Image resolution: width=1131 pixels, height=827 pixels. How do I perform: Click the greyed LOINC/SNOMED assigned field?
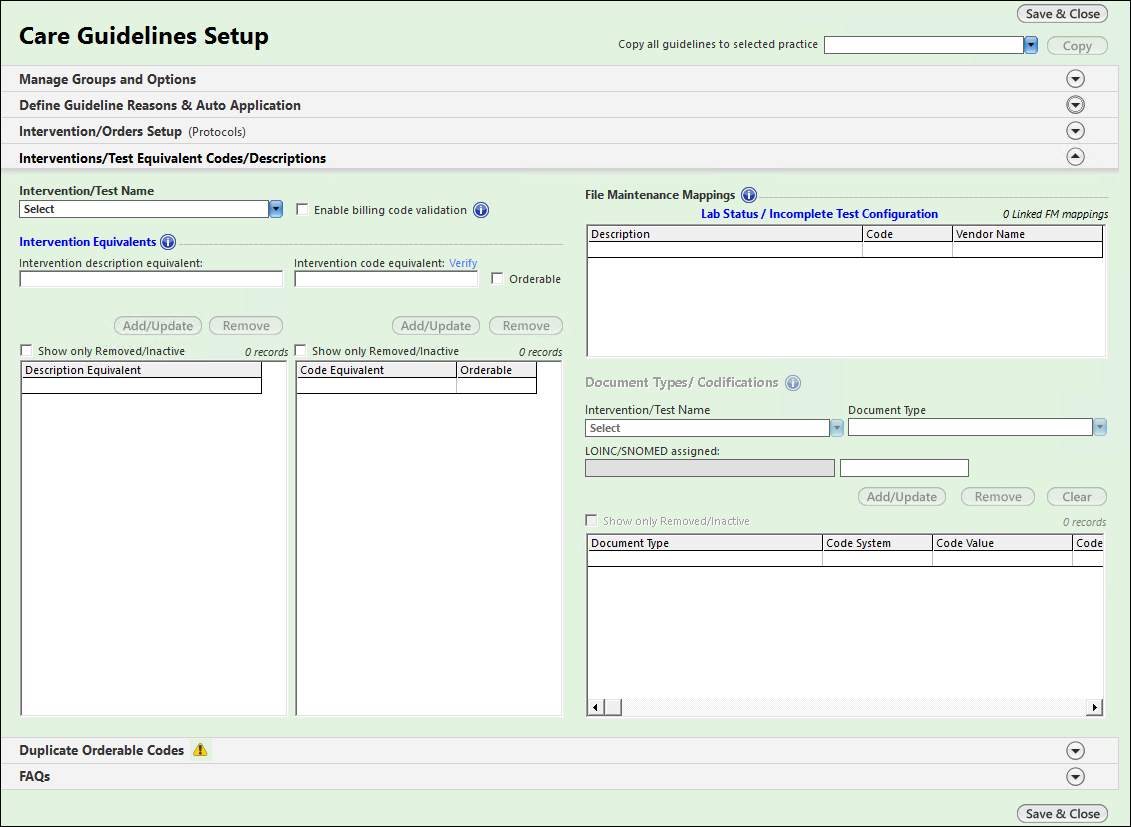[710, 468]
